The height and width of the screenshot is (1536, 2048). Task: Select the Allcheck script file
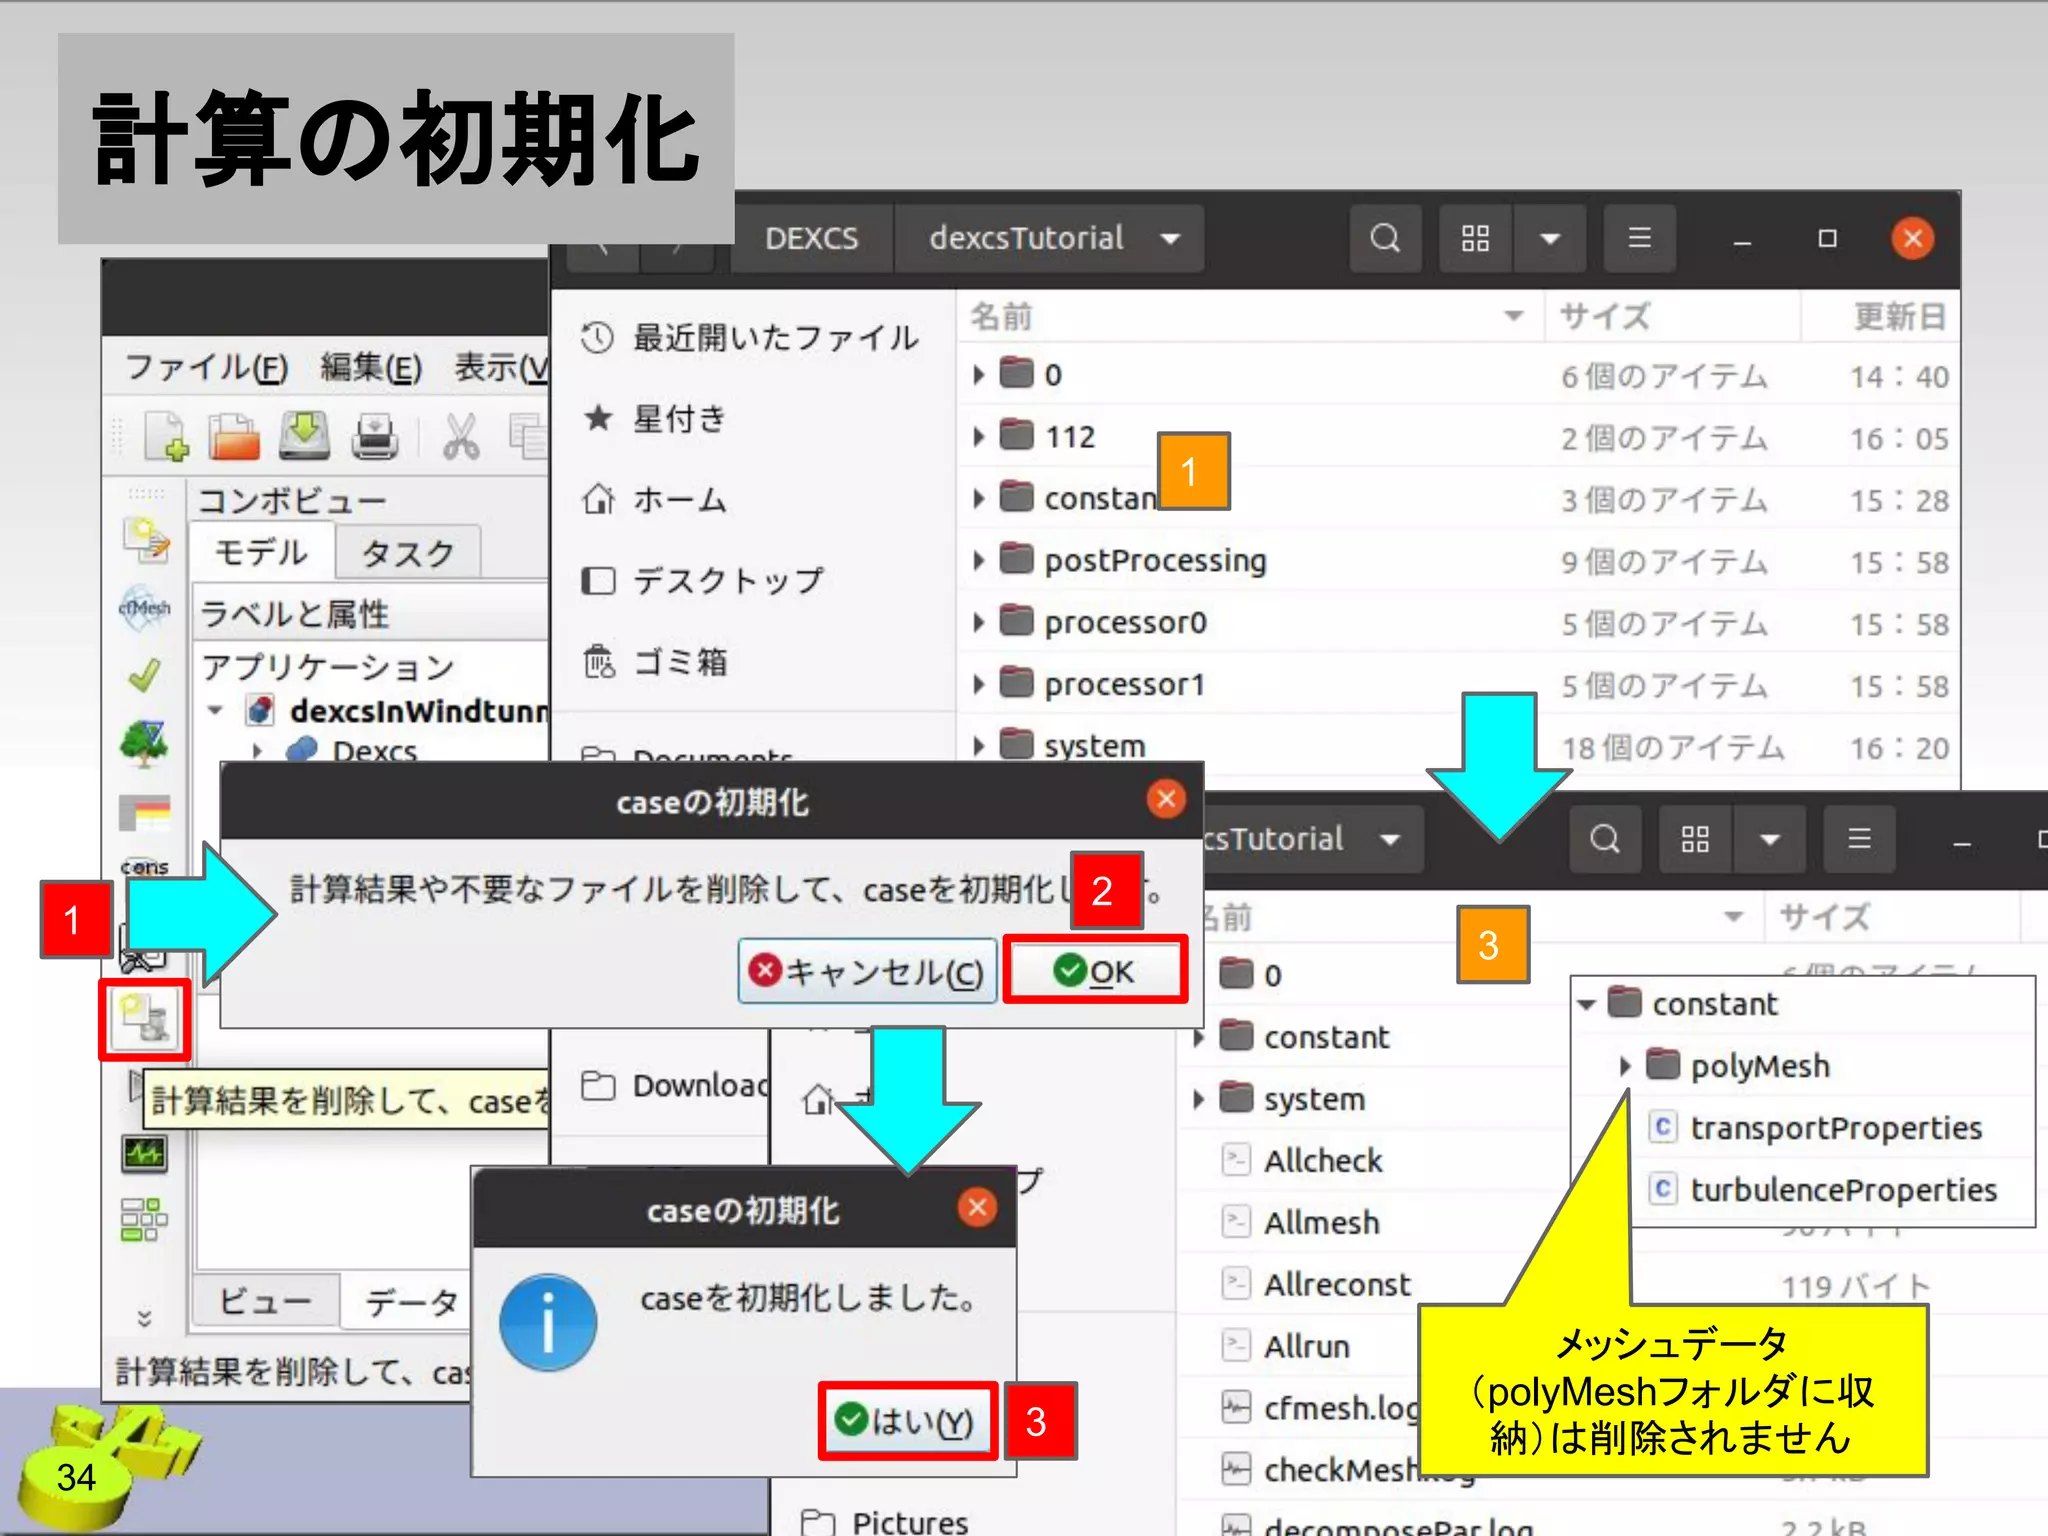(x=1322, y=1161)
